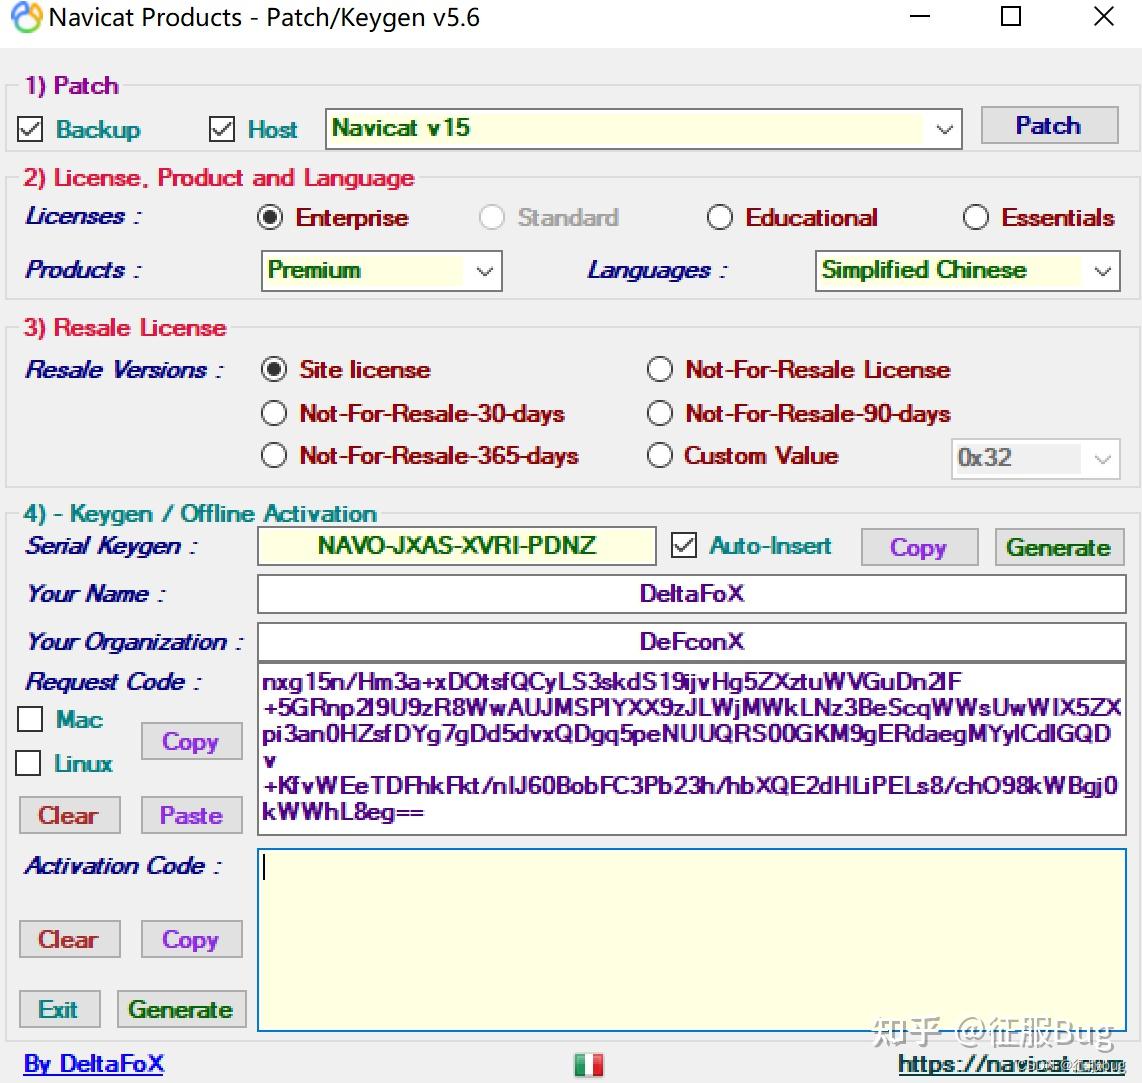Select the Enterprise license option
Viewport: 1142px width, 1083px height.
270,217
